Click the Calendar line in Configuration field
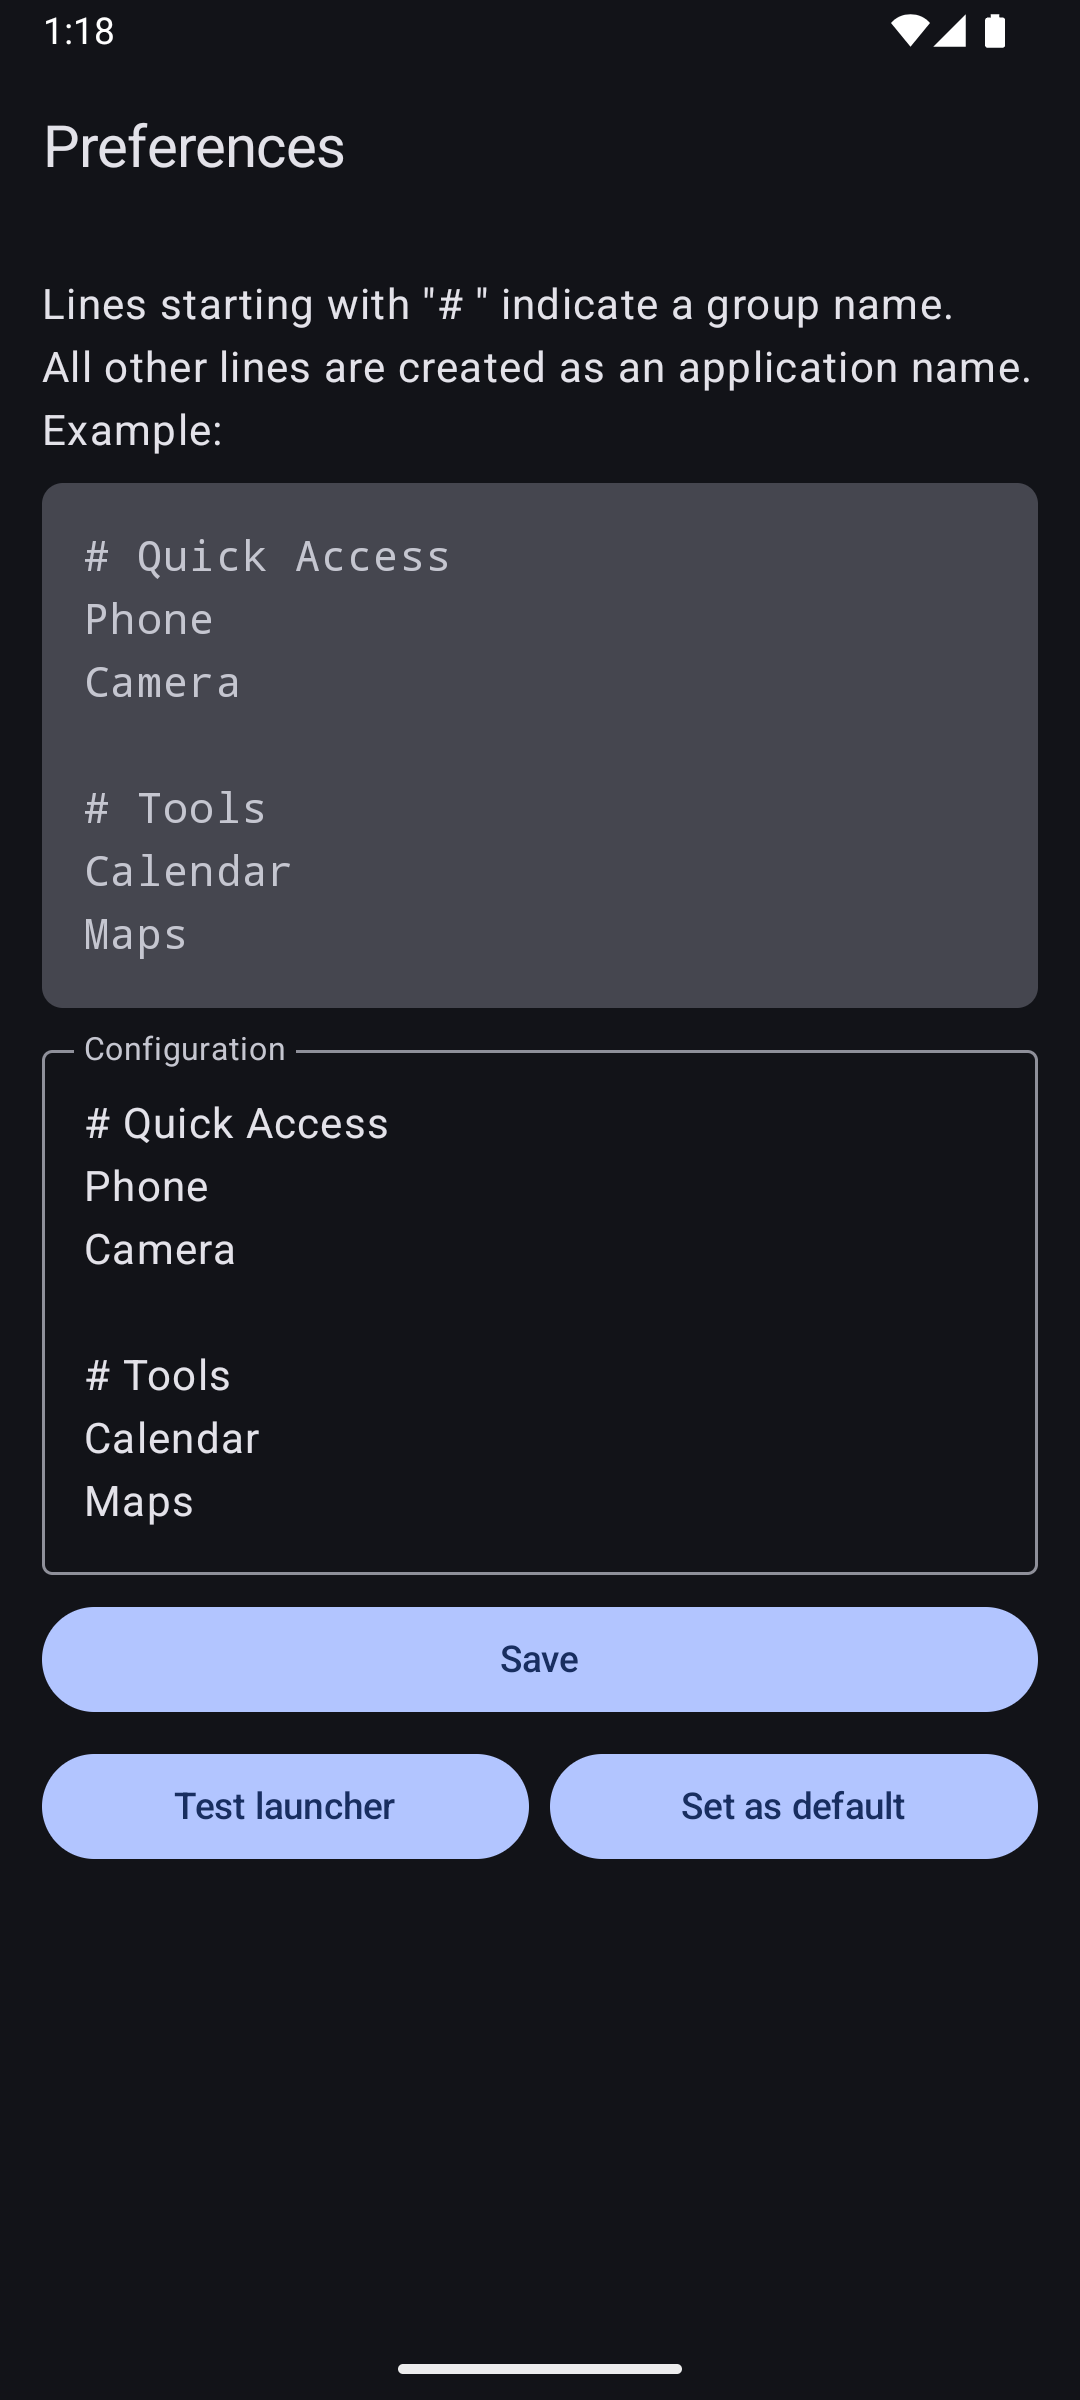Screen dimensions: 1080x2400 click(172, 1439)
